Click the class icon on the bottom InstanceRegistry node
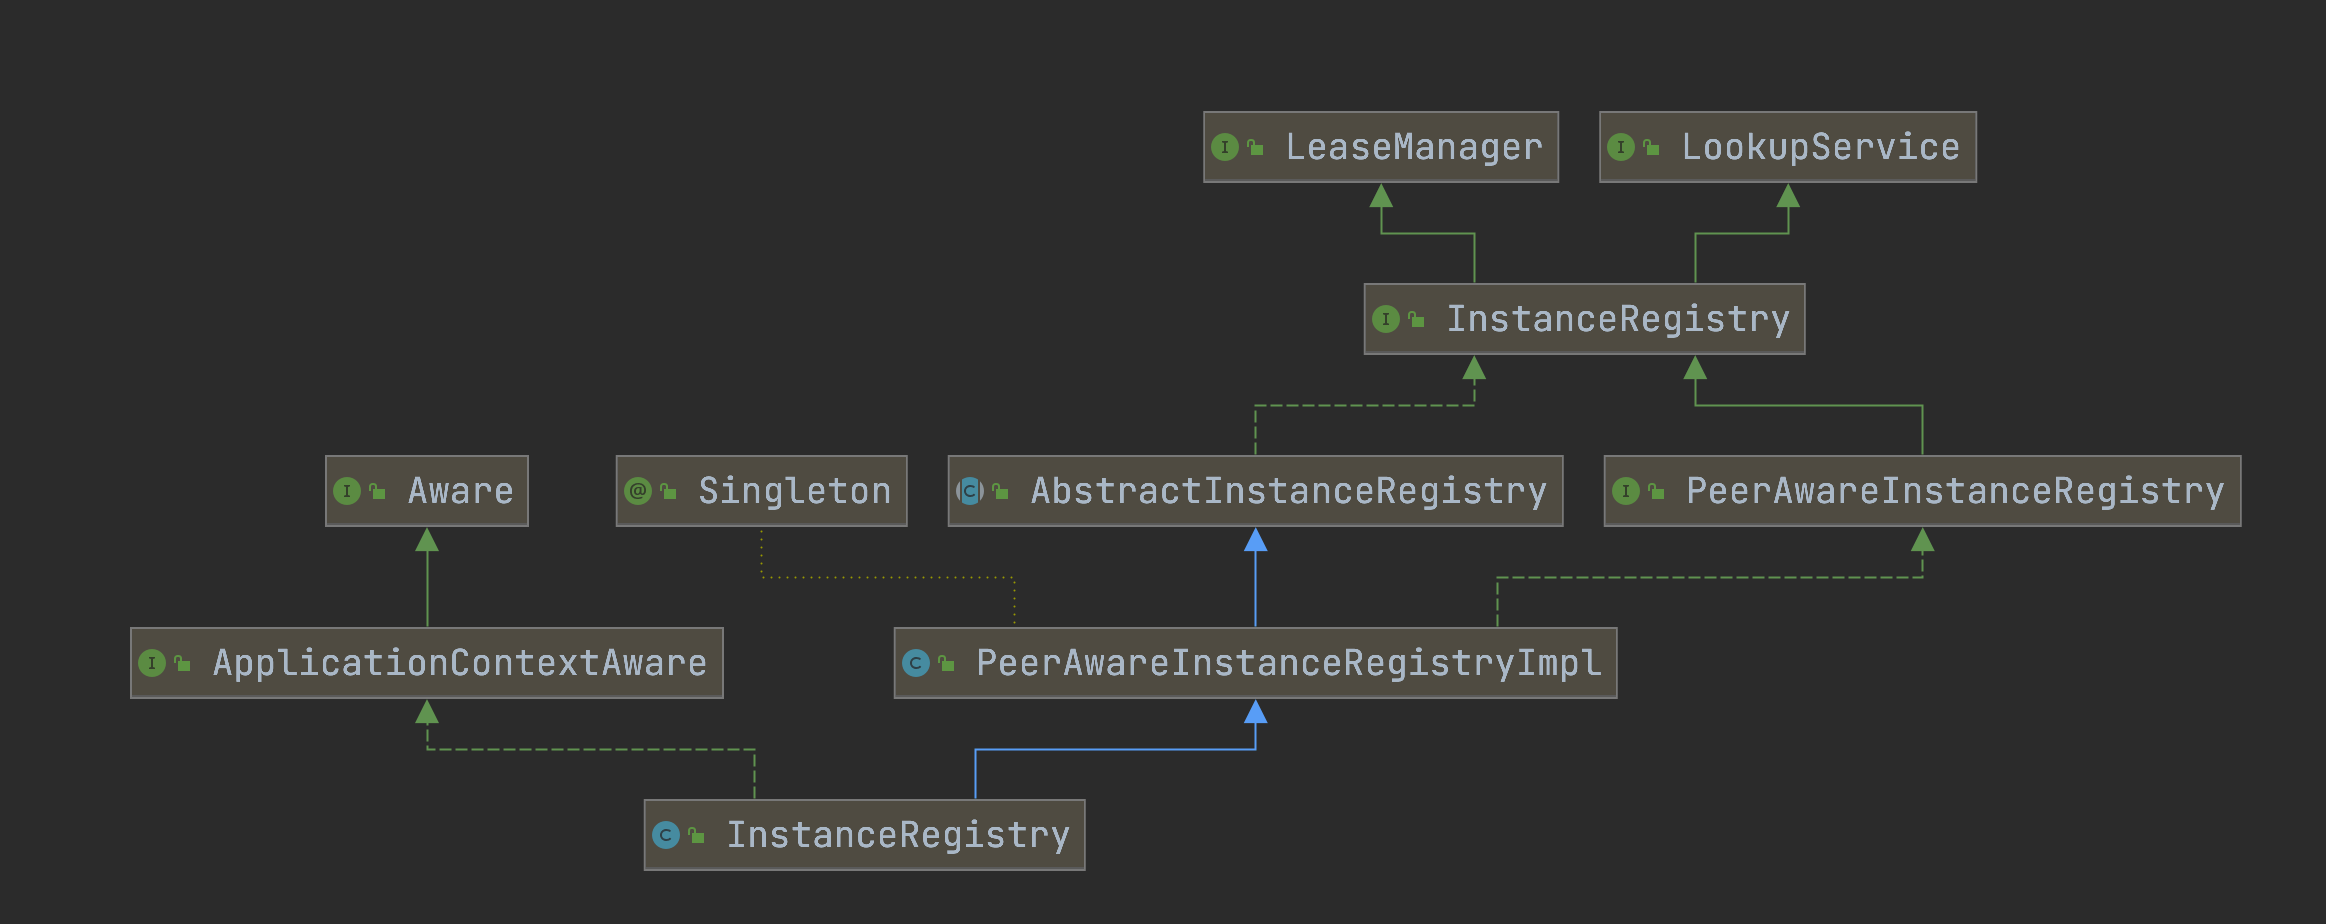This screenshot has height=924, width=2326. click(665, 835)
